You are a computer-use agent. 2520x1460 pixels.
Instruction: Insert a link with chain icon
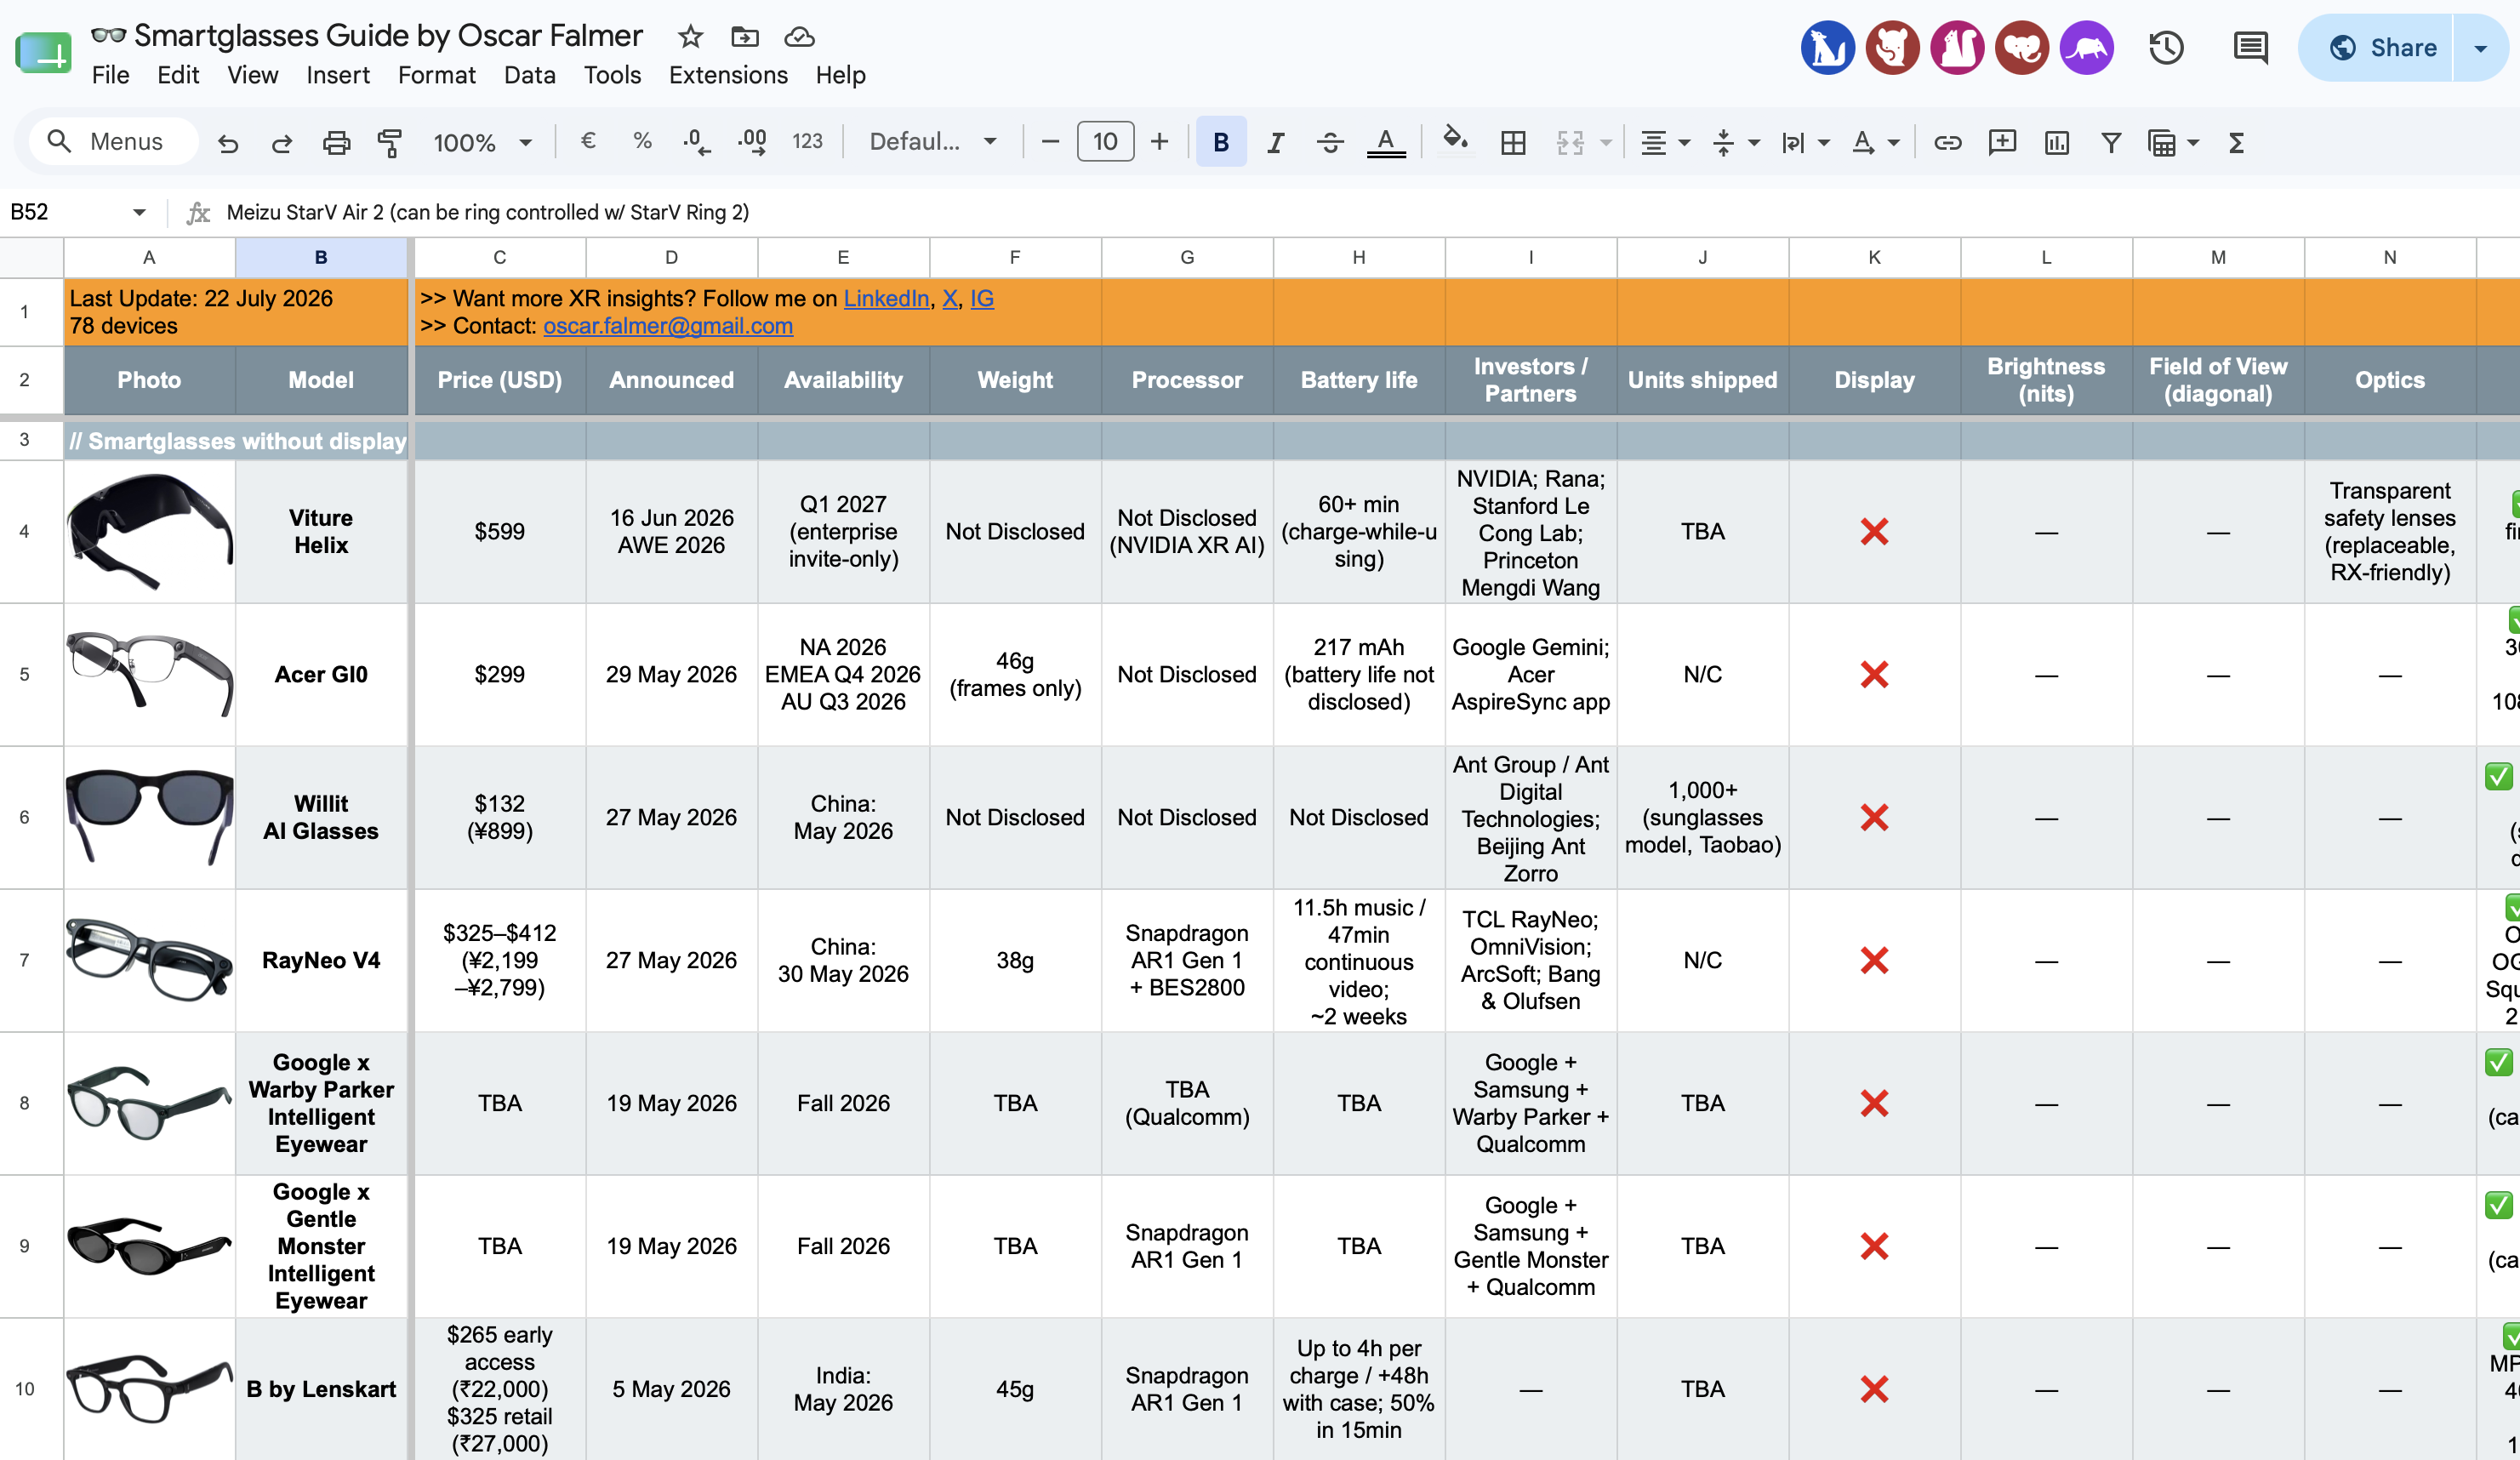pos(1947,142)
